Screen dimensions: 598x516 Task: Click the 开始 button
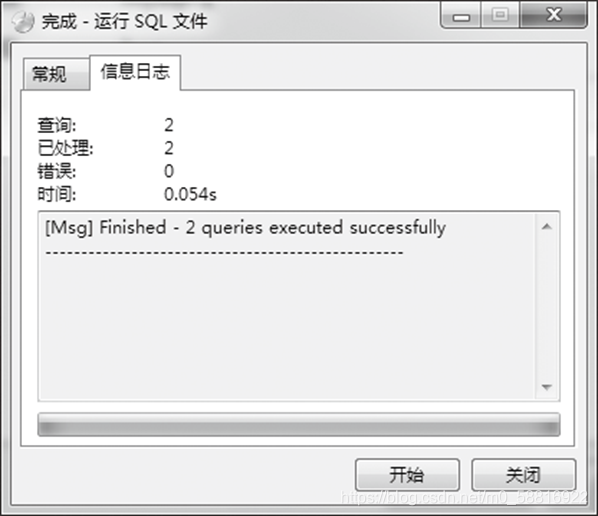click(x=407, y=475)
